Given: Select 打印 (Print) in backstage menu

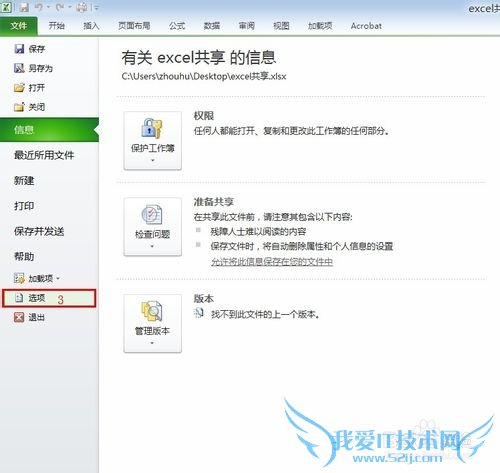Looking at the screenshot, I should click(24, 206).
